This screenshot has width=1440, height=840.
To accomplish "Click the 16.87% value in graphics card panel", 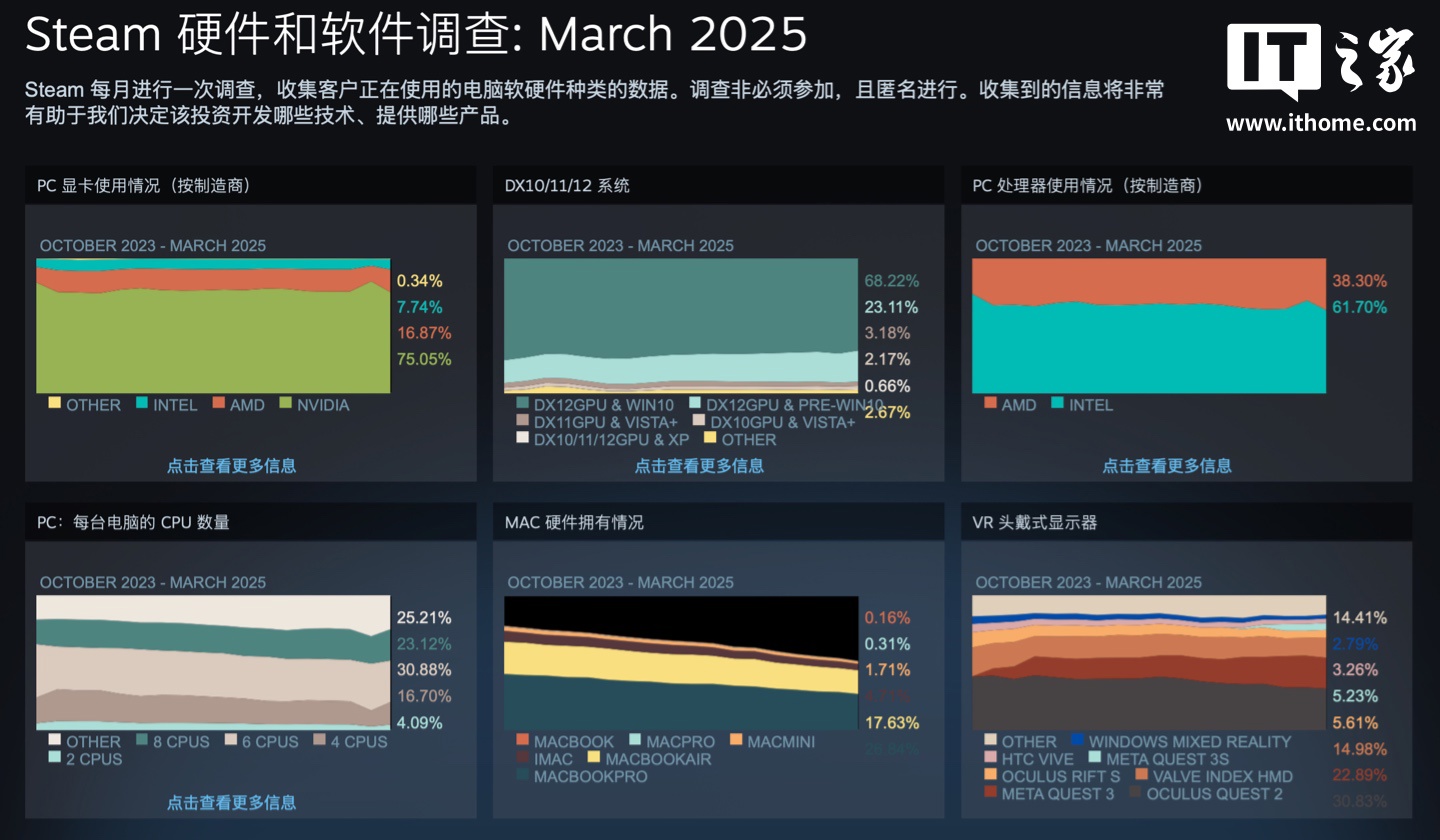I will (423, 333).
